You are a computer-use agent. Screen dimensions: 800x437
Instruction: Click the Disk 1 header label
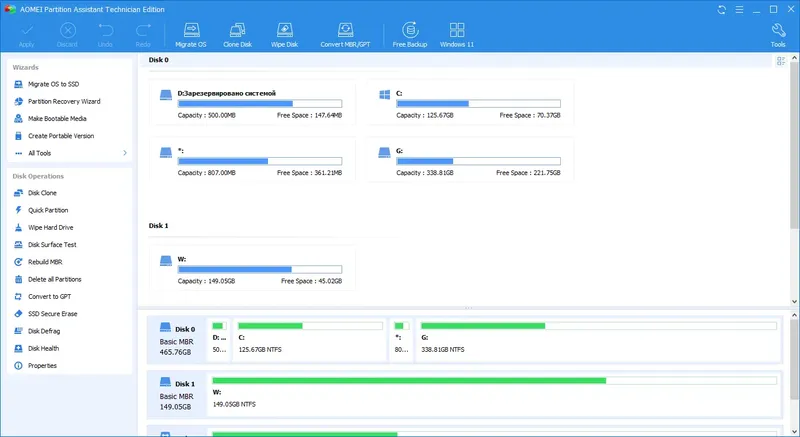pos(159,226)
